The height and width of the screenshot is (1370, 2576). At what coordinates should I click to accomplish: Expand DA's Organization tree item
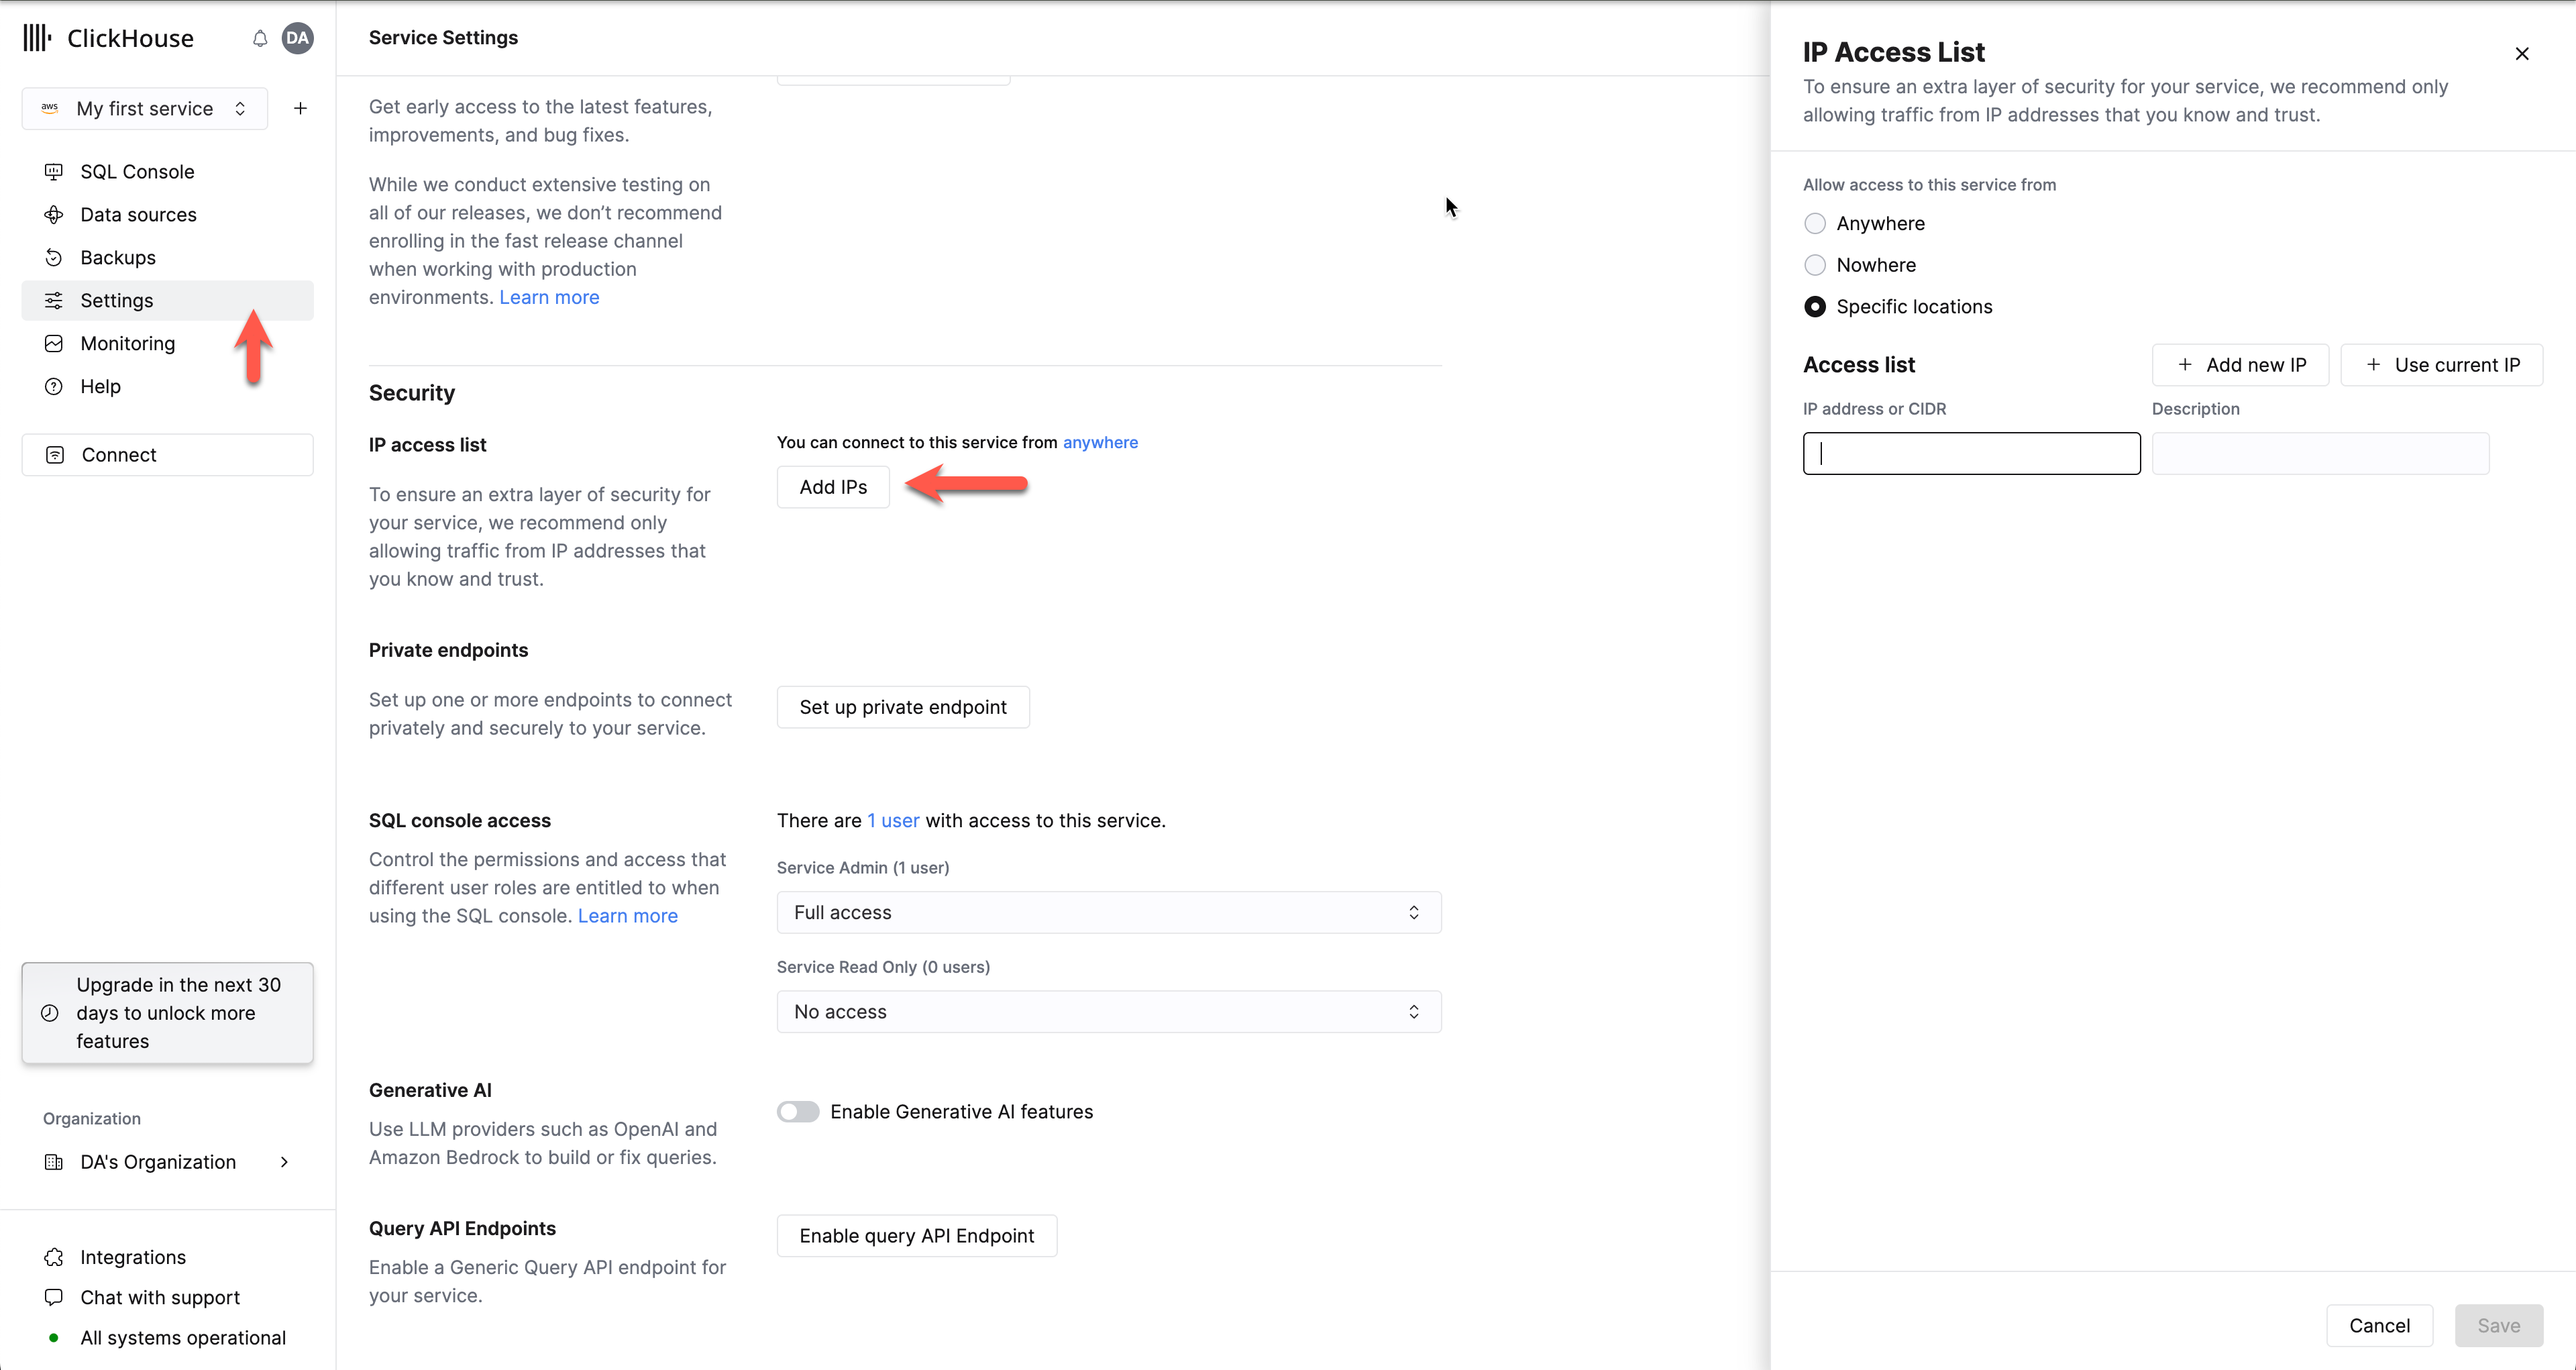[284, 1161]
